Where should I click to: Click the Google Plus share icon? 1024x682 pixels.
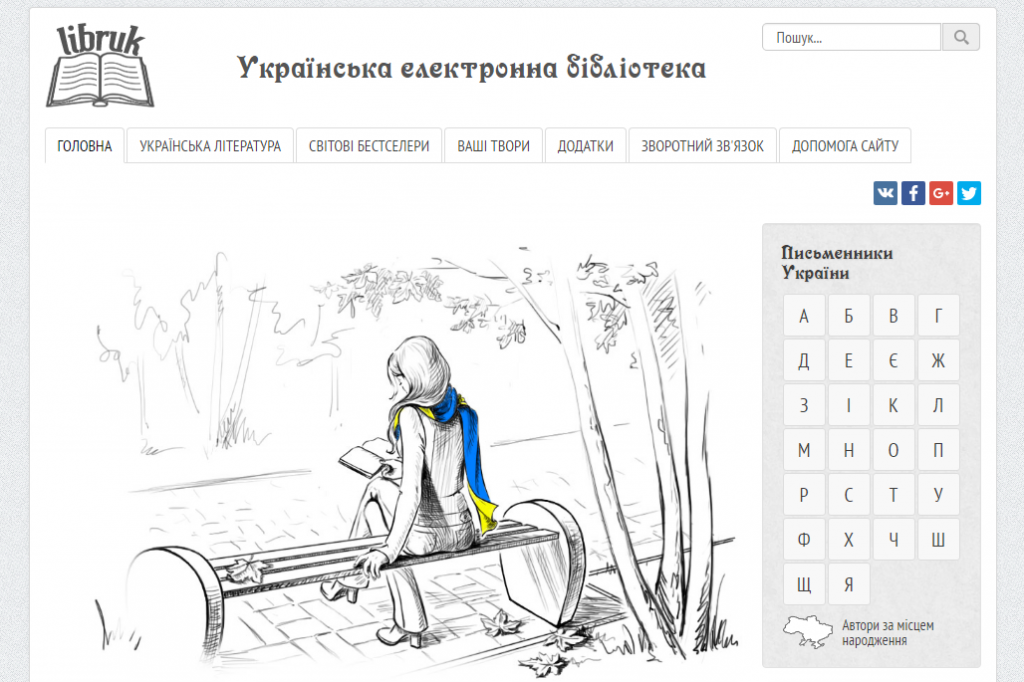941,193
